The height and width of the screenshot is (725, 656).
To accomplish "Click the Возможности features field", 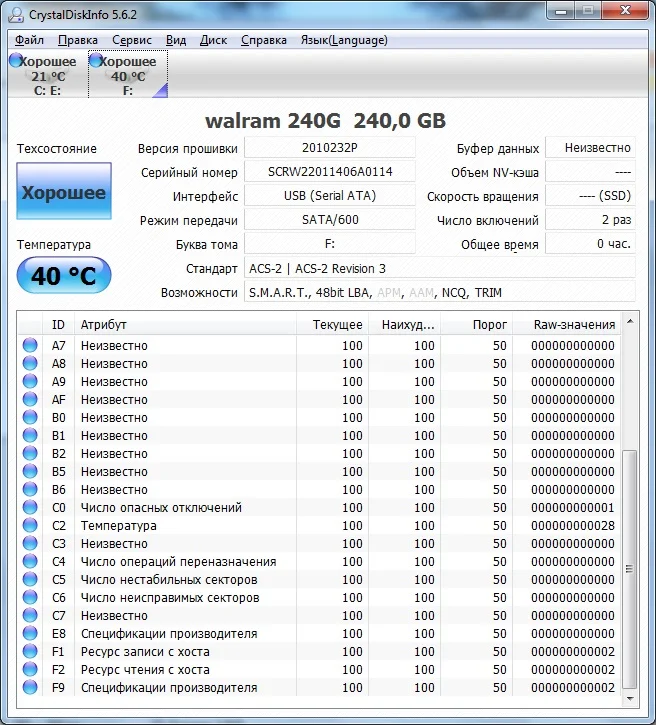I will pos(440,293).
